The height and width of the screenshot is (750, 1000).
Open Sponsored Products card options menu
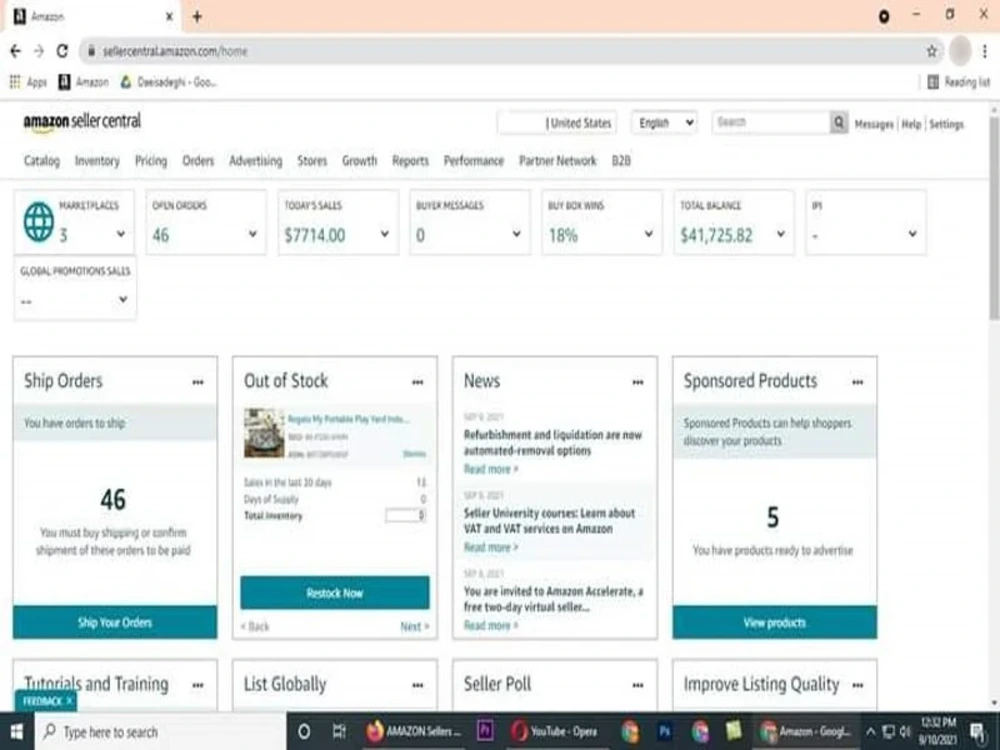[x=858, y=382]
